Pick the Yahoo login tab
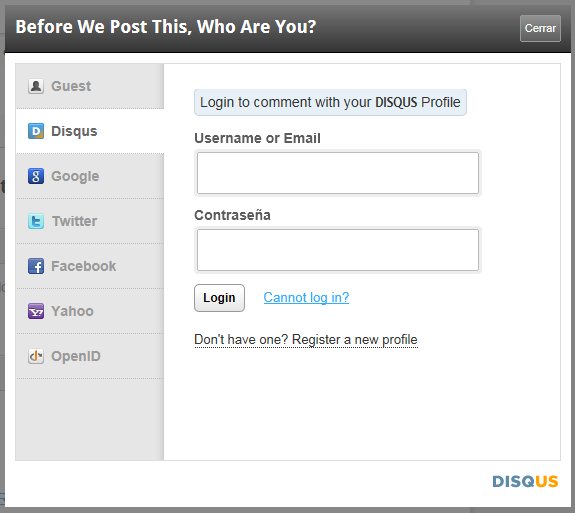 click(x=90, y=311)
